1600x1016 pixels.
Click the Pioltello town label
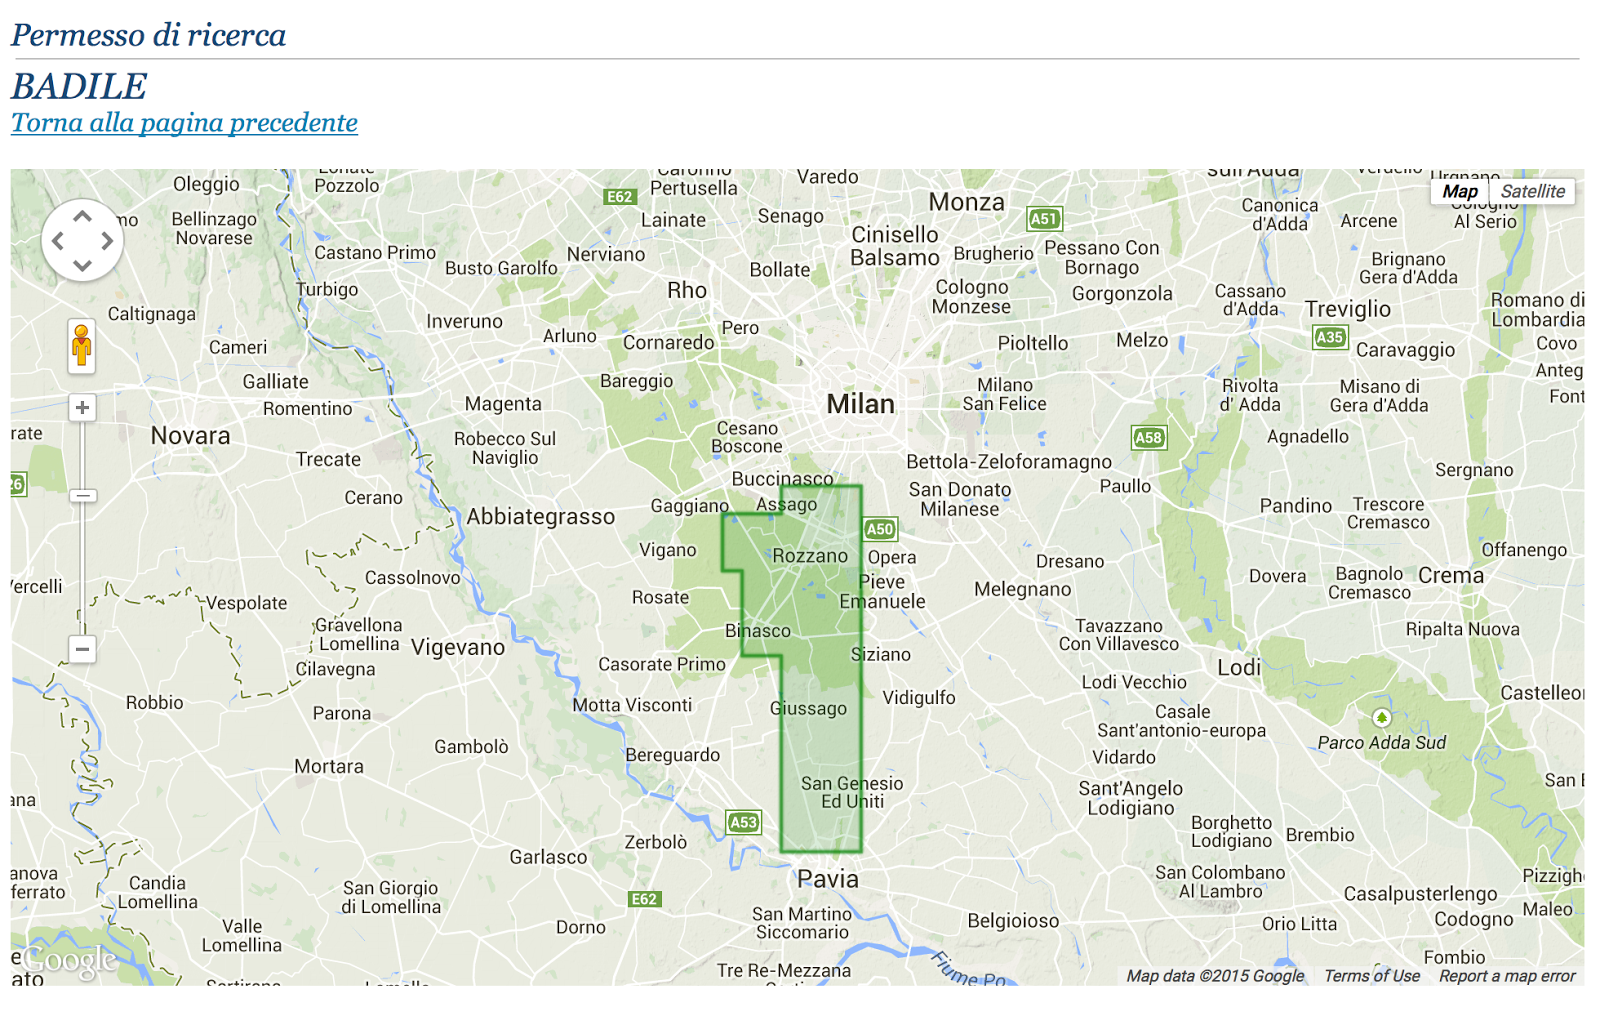pos(1033,343)
